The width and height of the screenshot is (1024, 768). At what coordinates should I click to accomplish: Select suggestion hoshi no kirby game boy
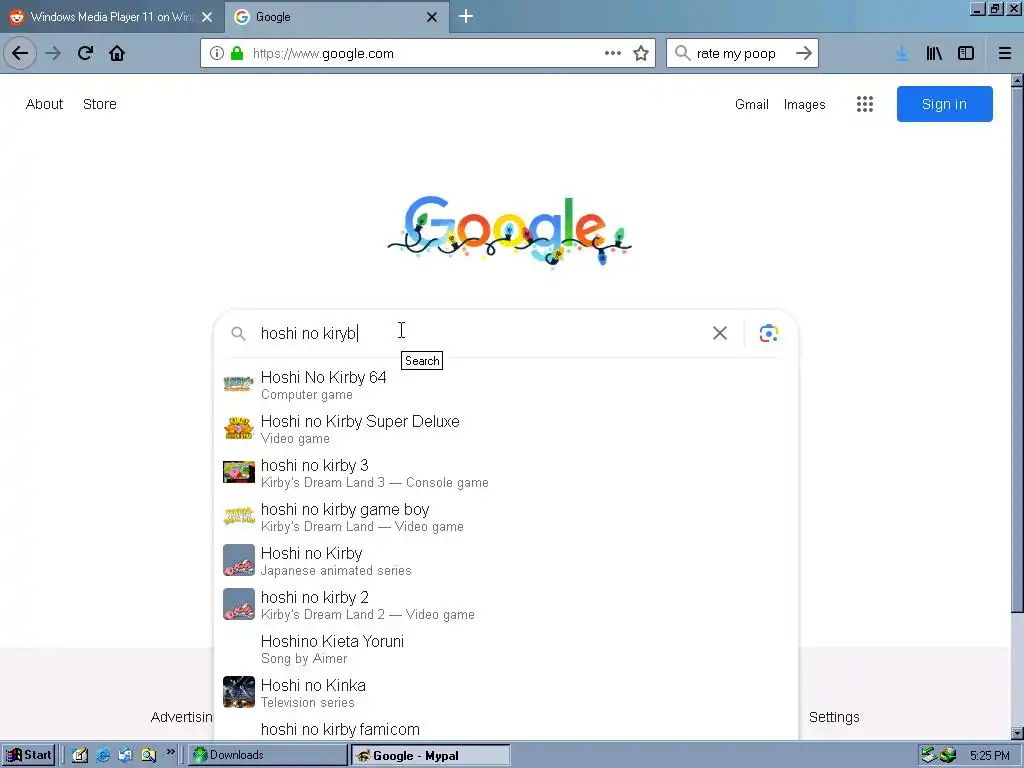[505, 517]
